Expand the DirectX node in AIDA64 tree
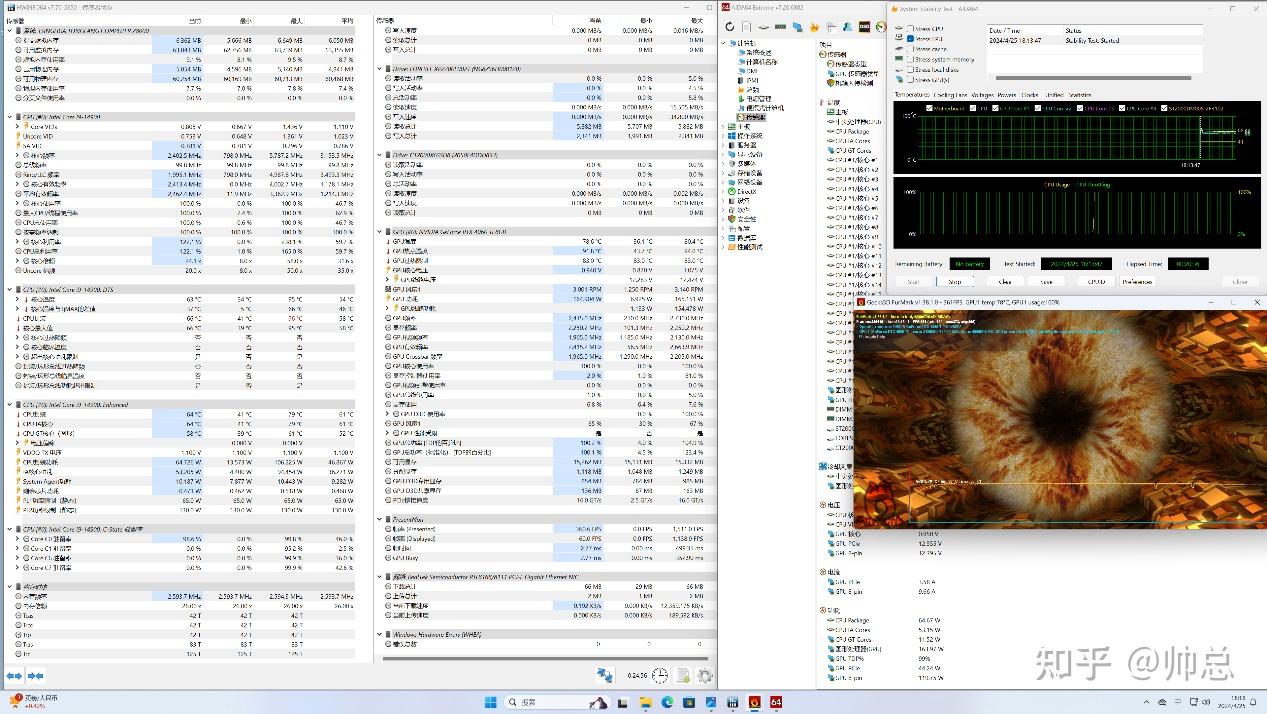 click(725, 191)
